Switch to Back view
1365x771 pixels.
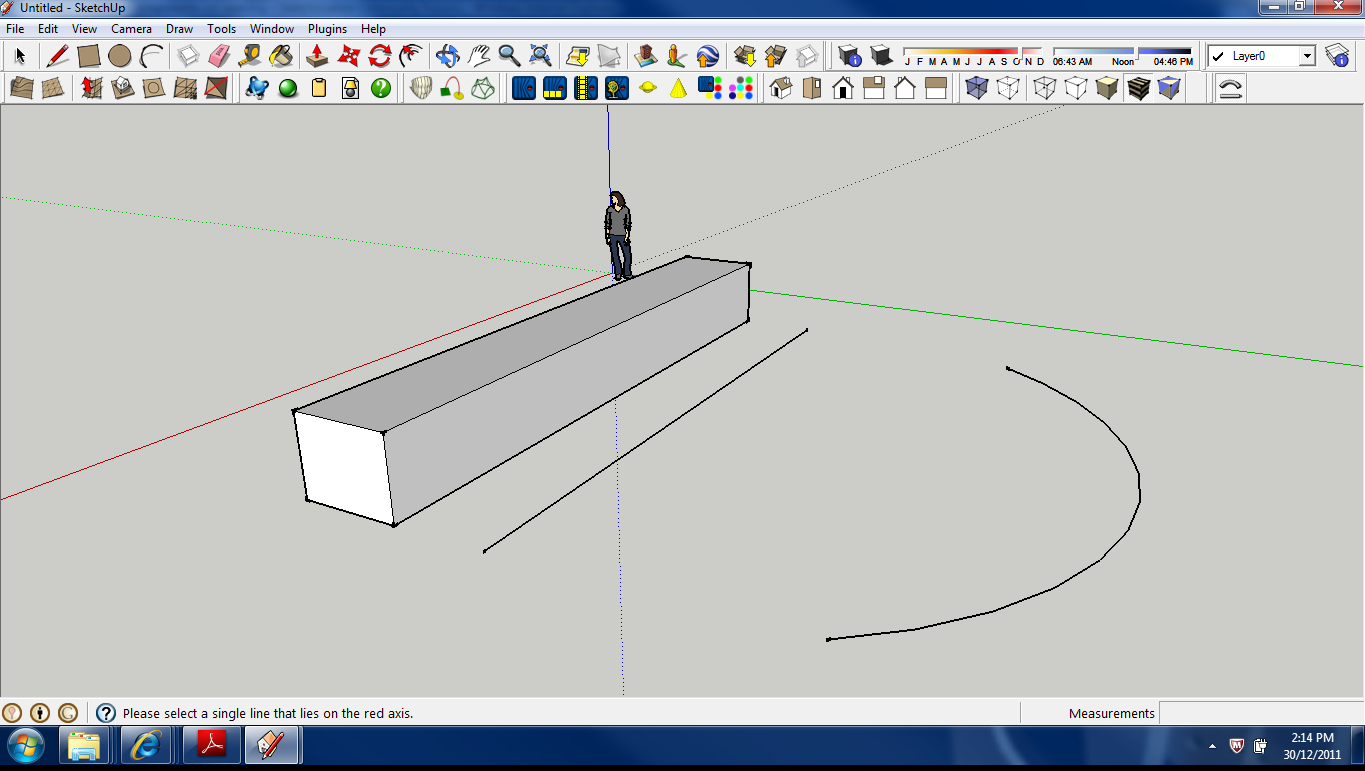pyautogui.click(x=905, y=88)
